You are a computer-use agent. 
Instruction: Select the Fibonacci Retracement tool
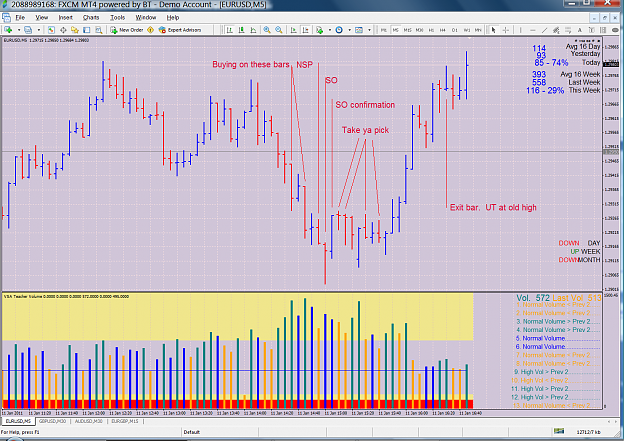pyautogui.click(x=568, y=30)
